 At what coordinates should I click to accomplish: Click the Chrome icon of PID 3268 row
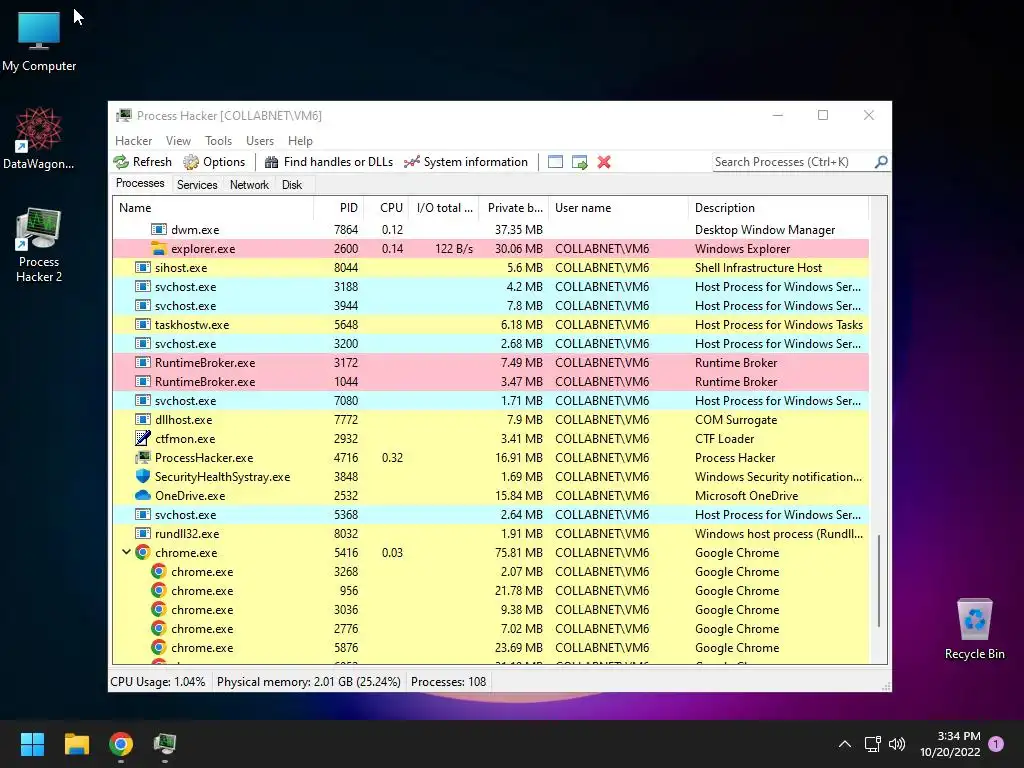pos(159,571)
